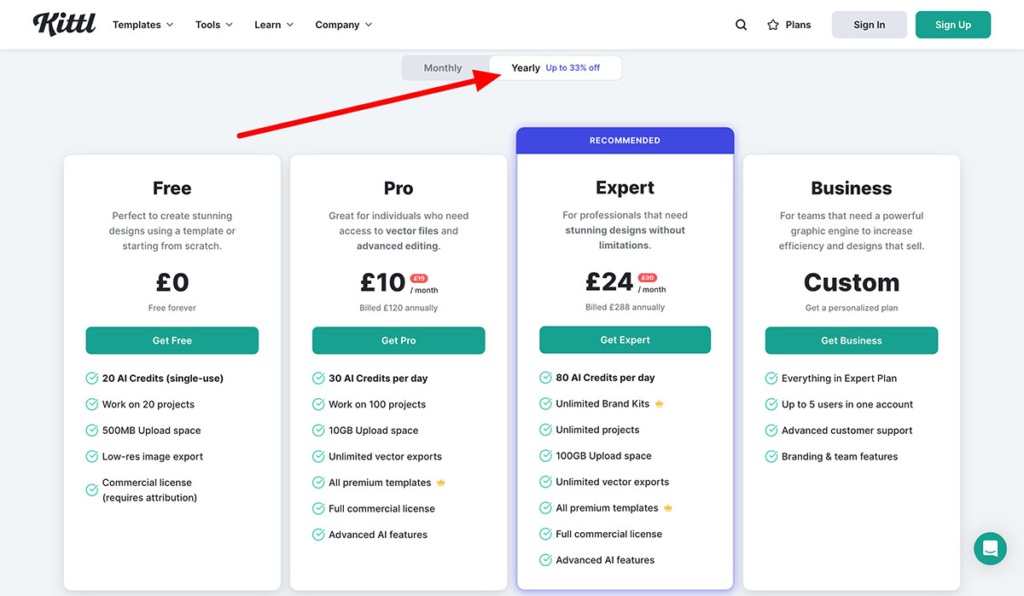Switch billing to Monthly
Screen dimensions: 1024x596
click(x=444, y=67)
